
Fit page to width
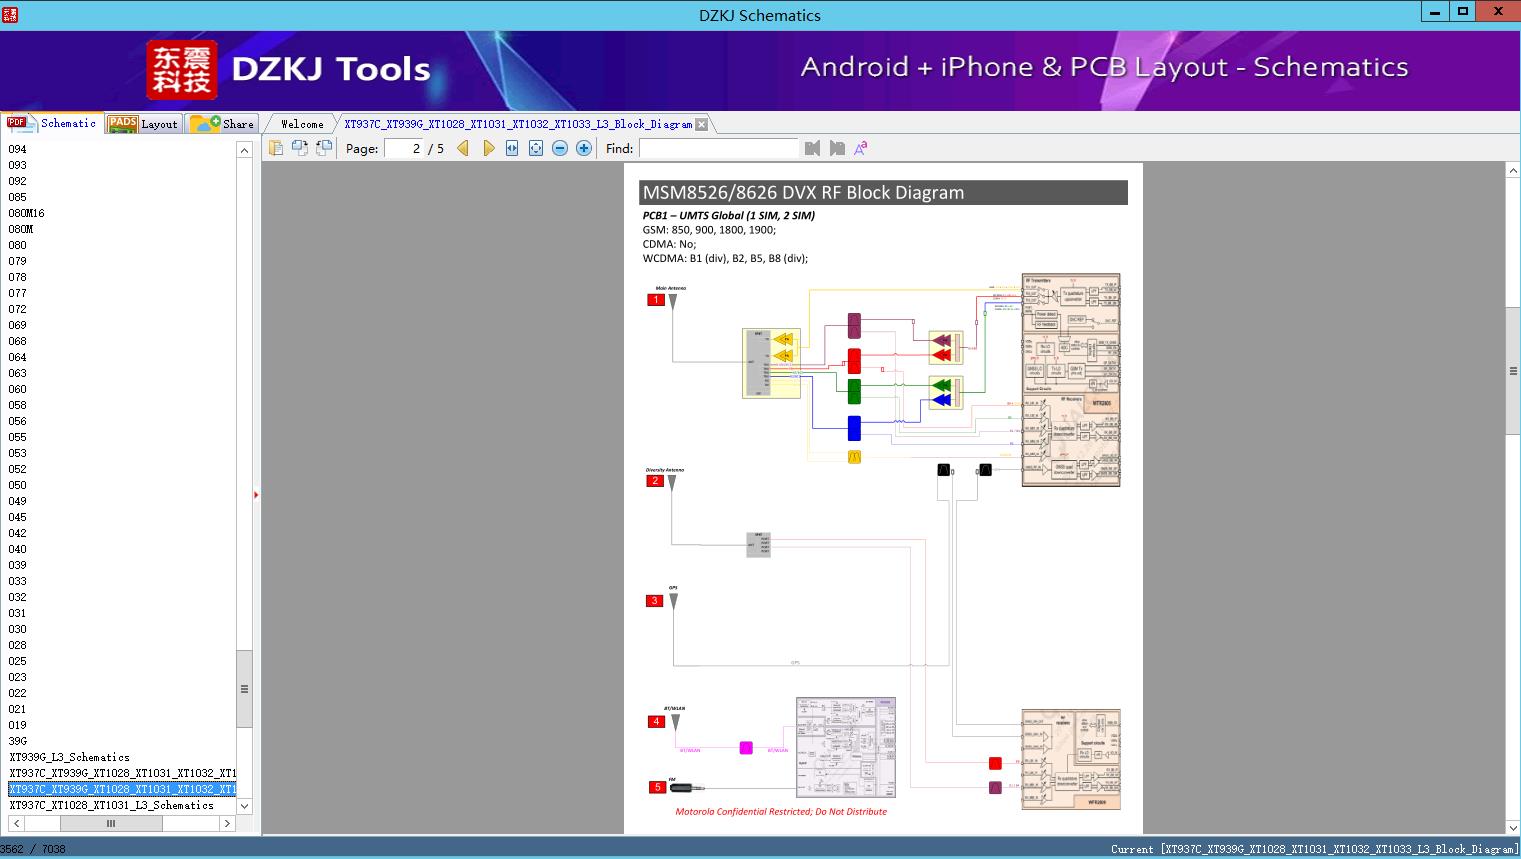tap(512, 148)
